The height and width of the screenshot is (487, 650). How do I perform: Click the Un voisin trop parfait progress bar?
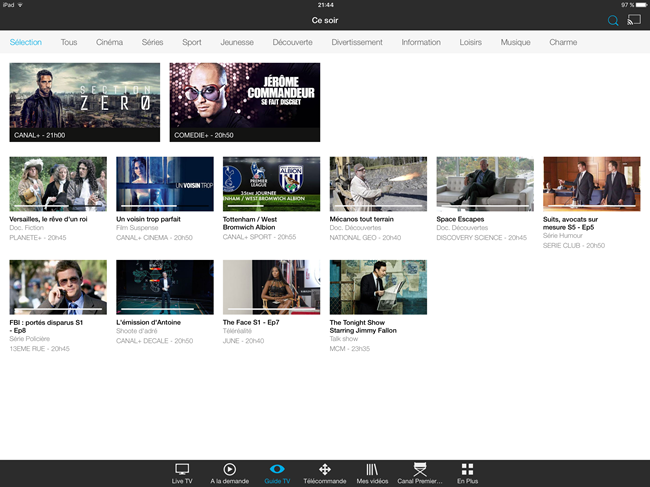click(165, 206)
